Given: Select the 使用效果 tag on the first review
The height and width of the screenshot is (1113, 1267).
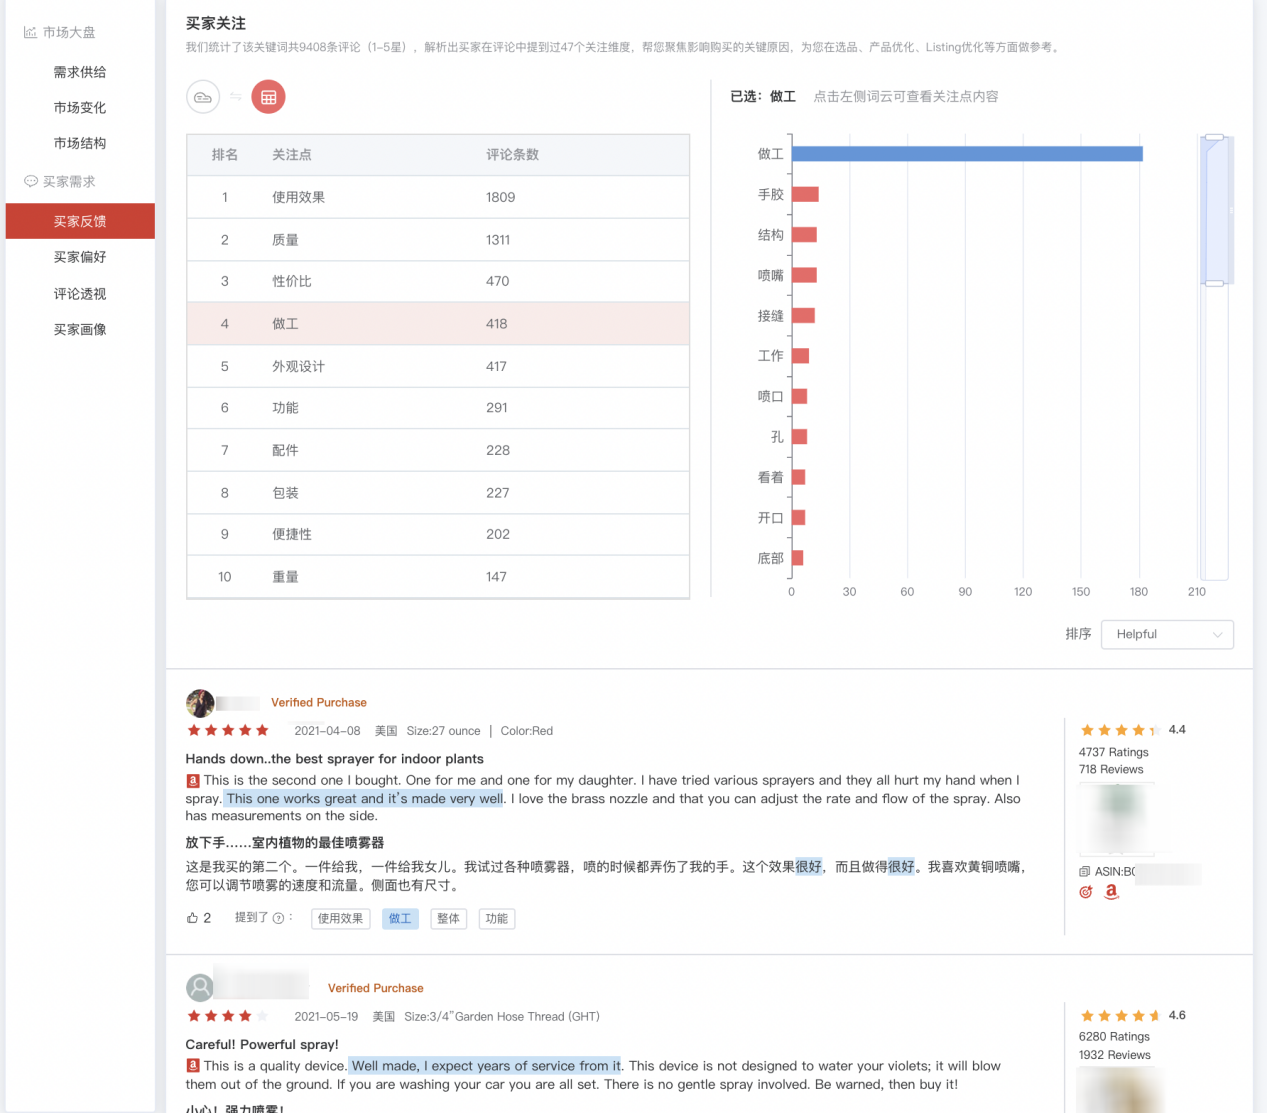Looking at the screenshot, I should (x=340, y=918).
